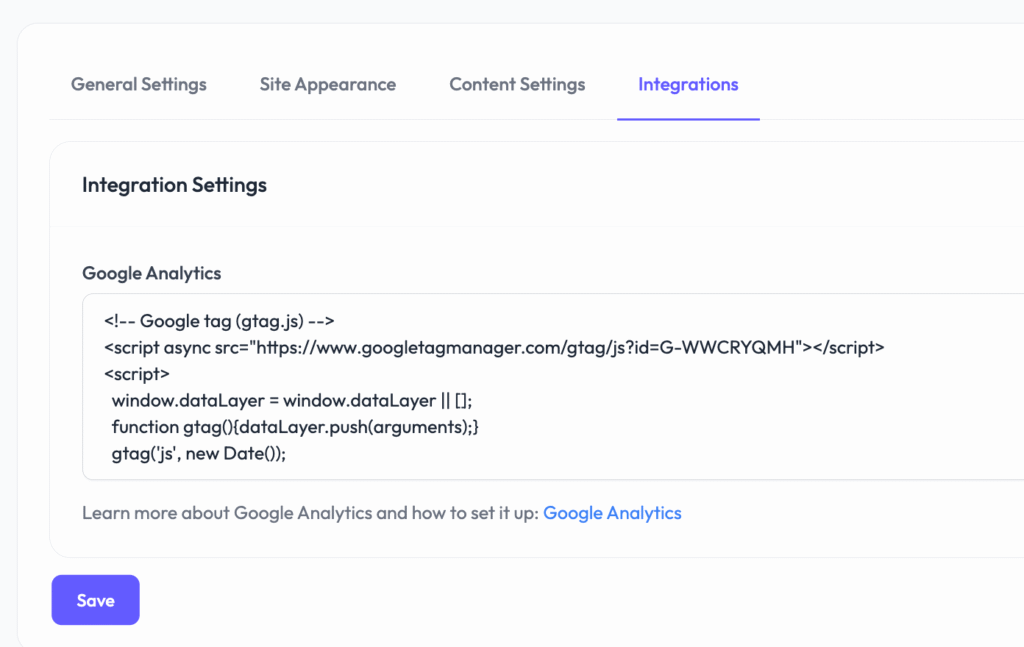Click the script src line with G-WWCRYQMH
This screenshot has height=647, width=1024.
pos(494,347)
